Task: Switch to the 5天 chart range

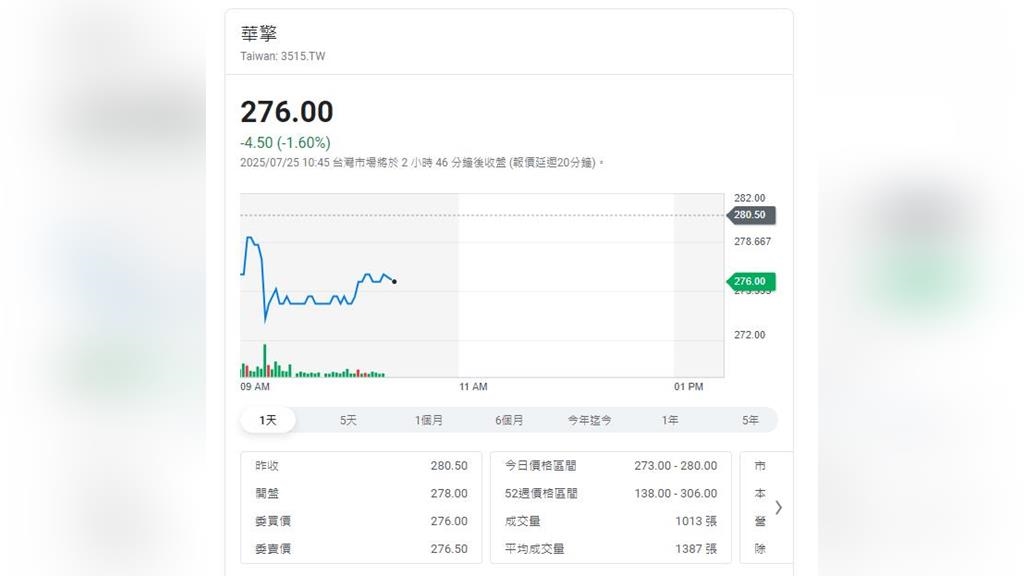Action: point(348,420)
